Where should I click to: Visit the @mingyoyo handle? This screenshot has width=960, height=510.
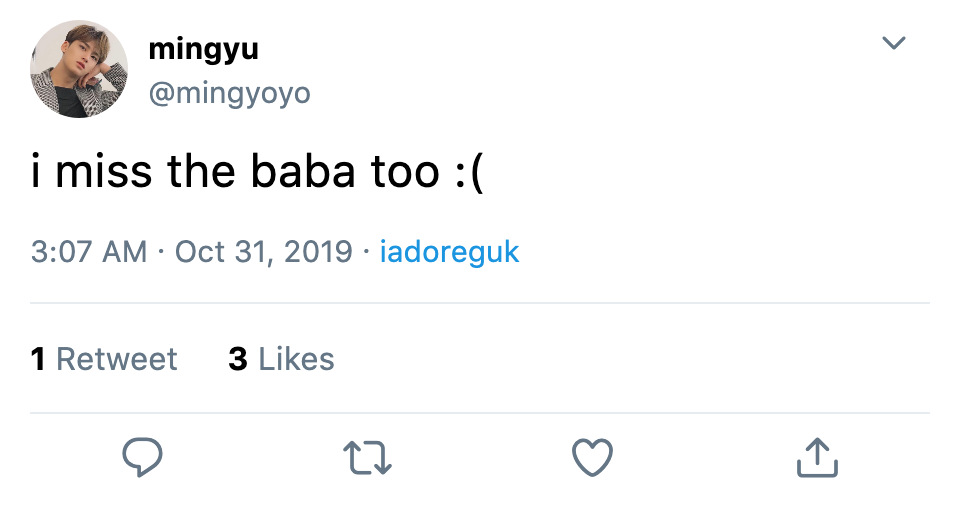(x=230, y=94)
